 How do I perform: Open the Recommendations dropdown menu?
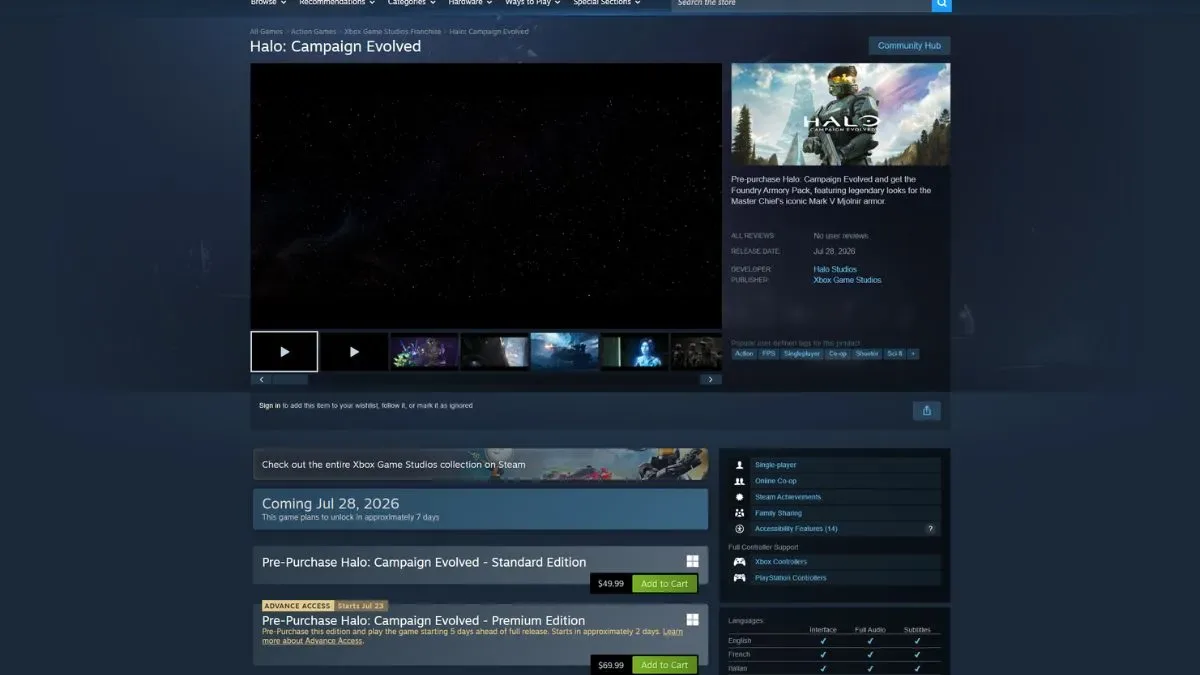tap(336, 3)
